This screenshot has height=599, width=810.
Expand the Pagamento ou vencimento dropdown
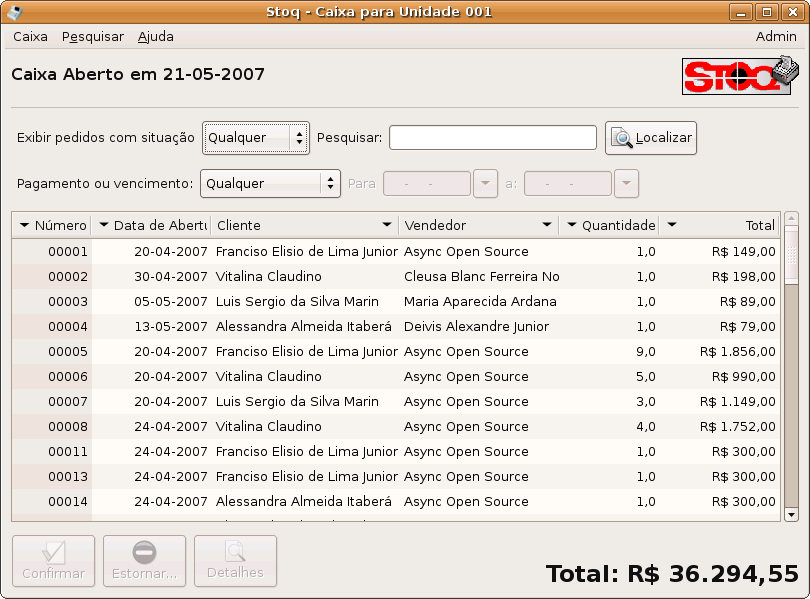(x=270, y=184)
